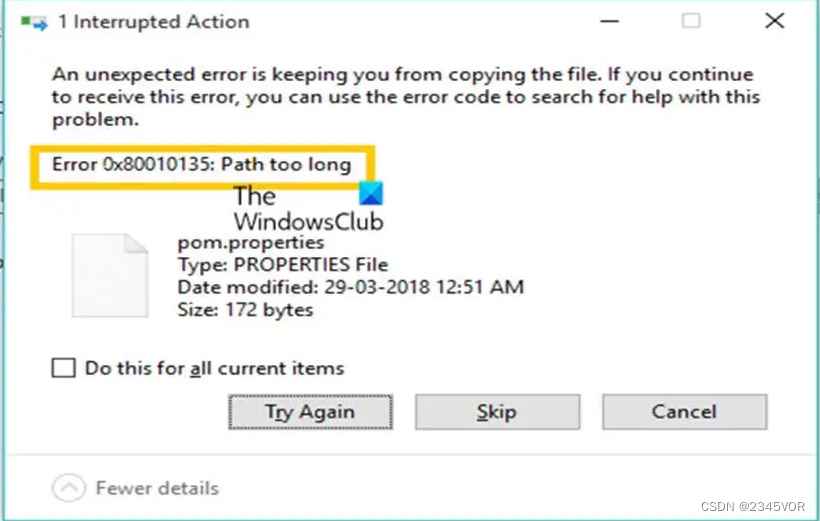The height and width of the screenshot is (521, 820).
Task: Select the pom.properties blank file icon
Action: coord(110,275)
